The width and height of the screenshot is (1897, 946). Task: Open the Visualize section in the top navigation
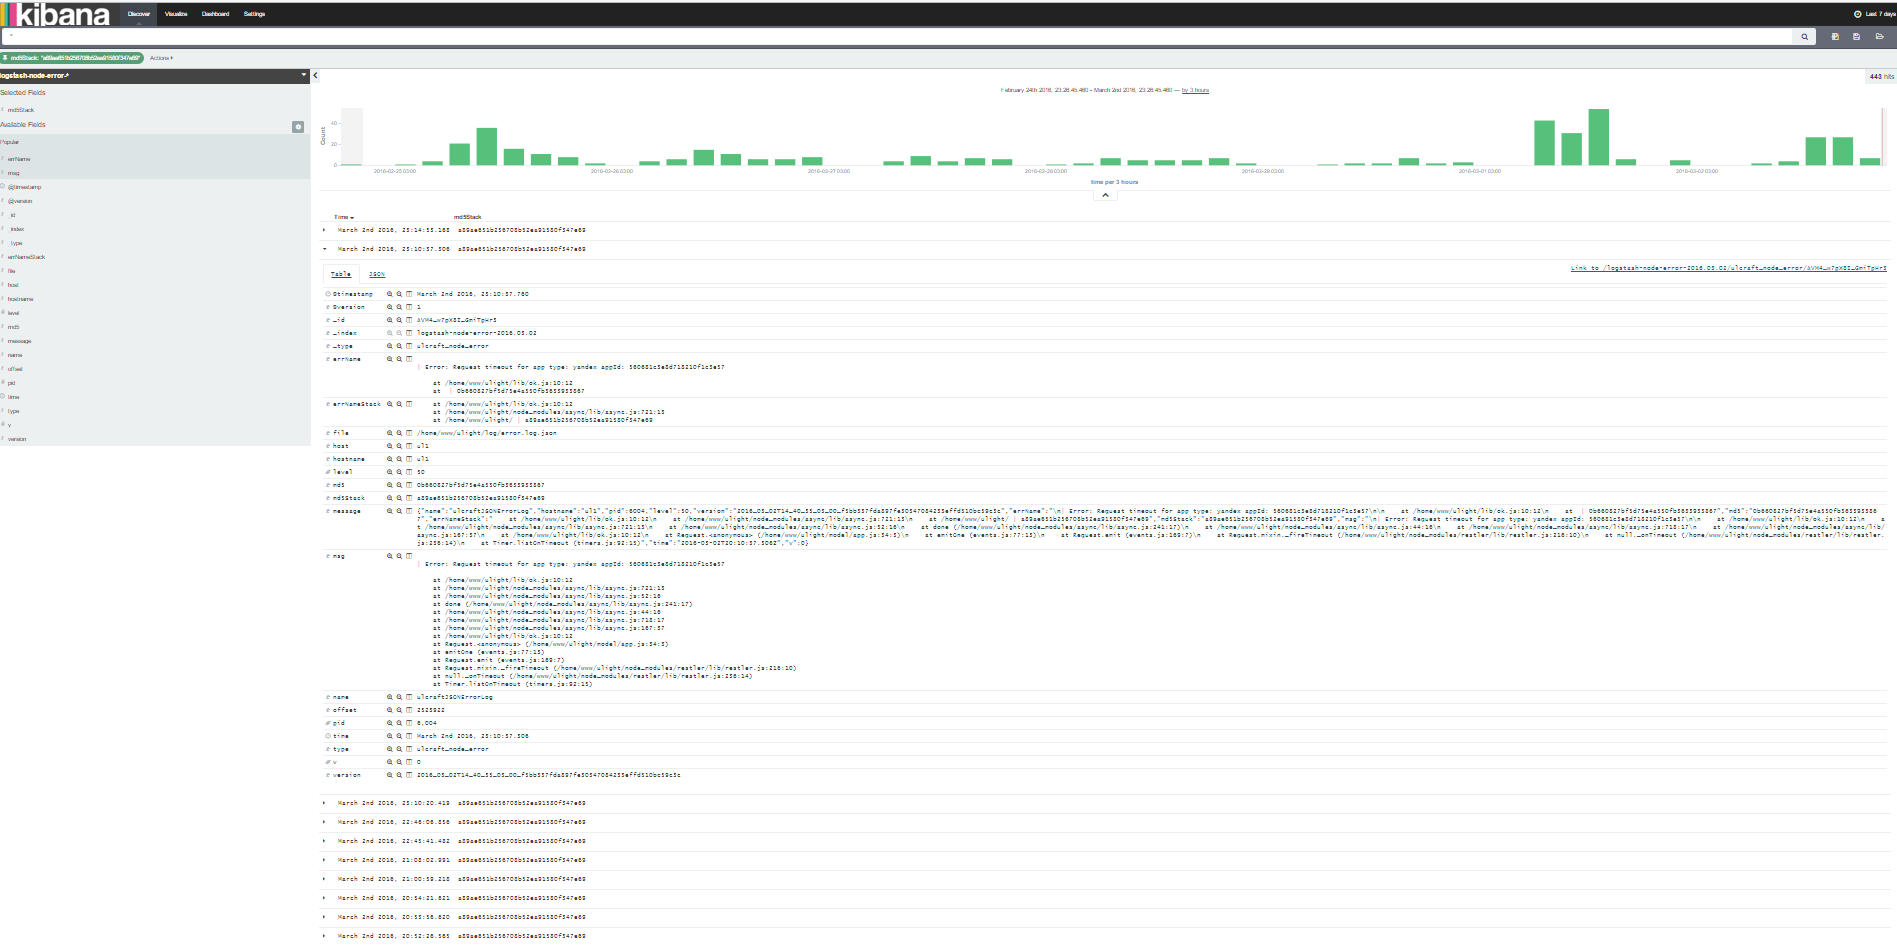point(174,14)
